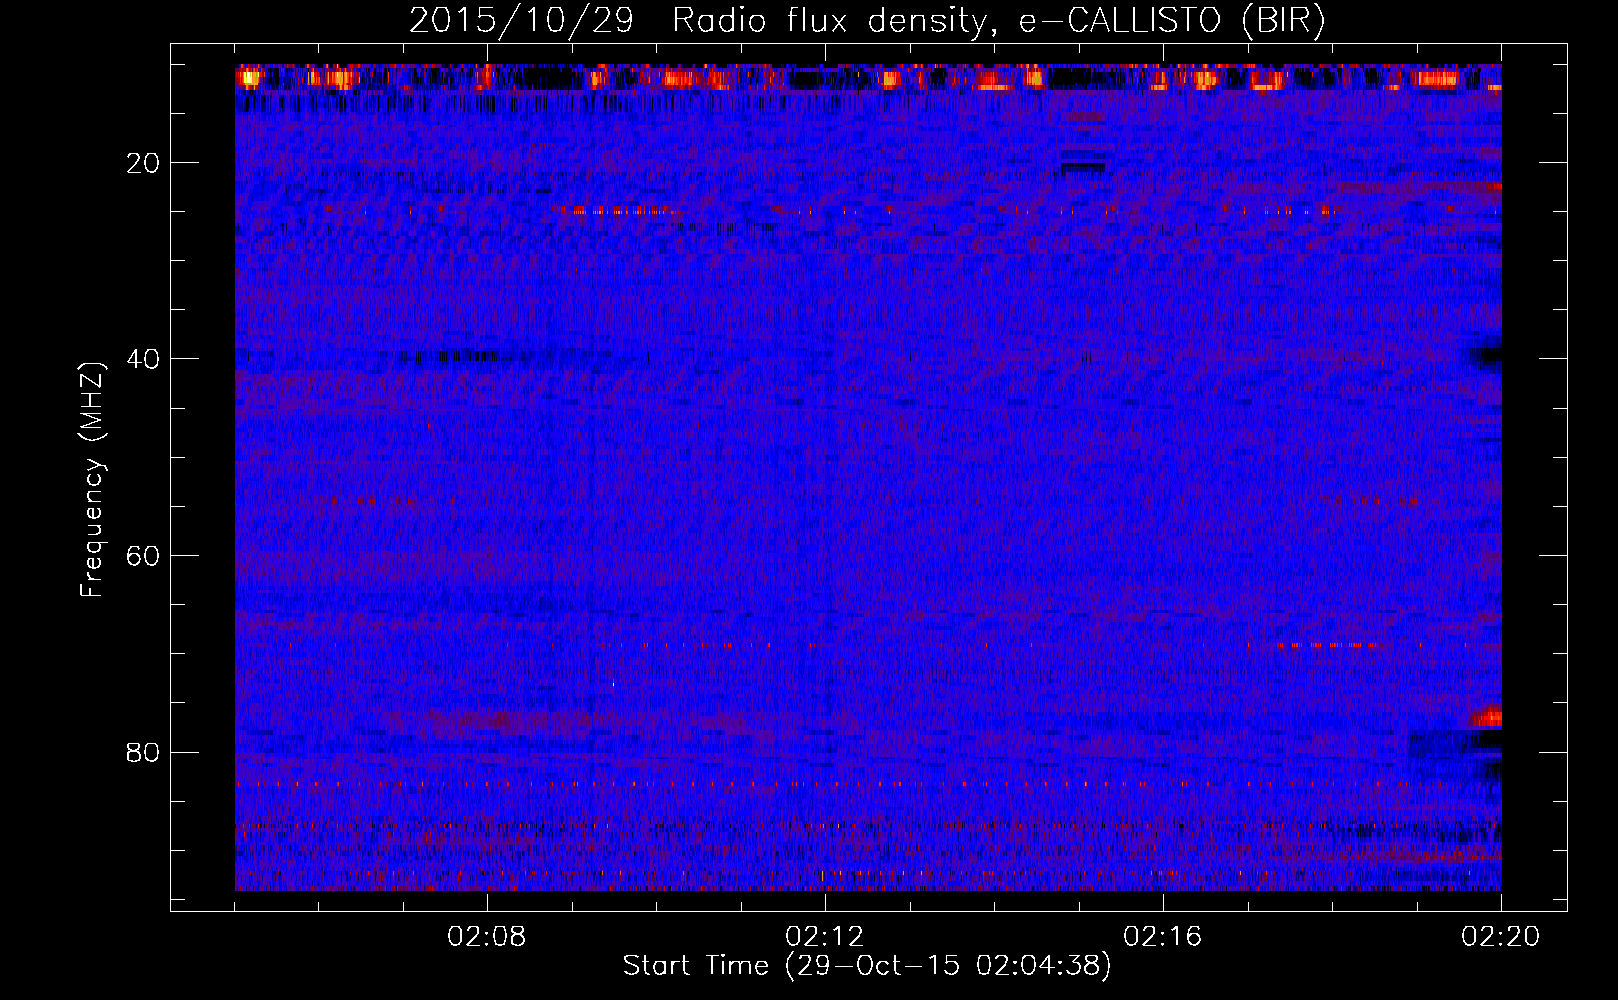Viewport: 1618px width, 1000px height.
Task: Click the bright red burst near 76 MHz at 02:20
Action: pos(1487,716)
